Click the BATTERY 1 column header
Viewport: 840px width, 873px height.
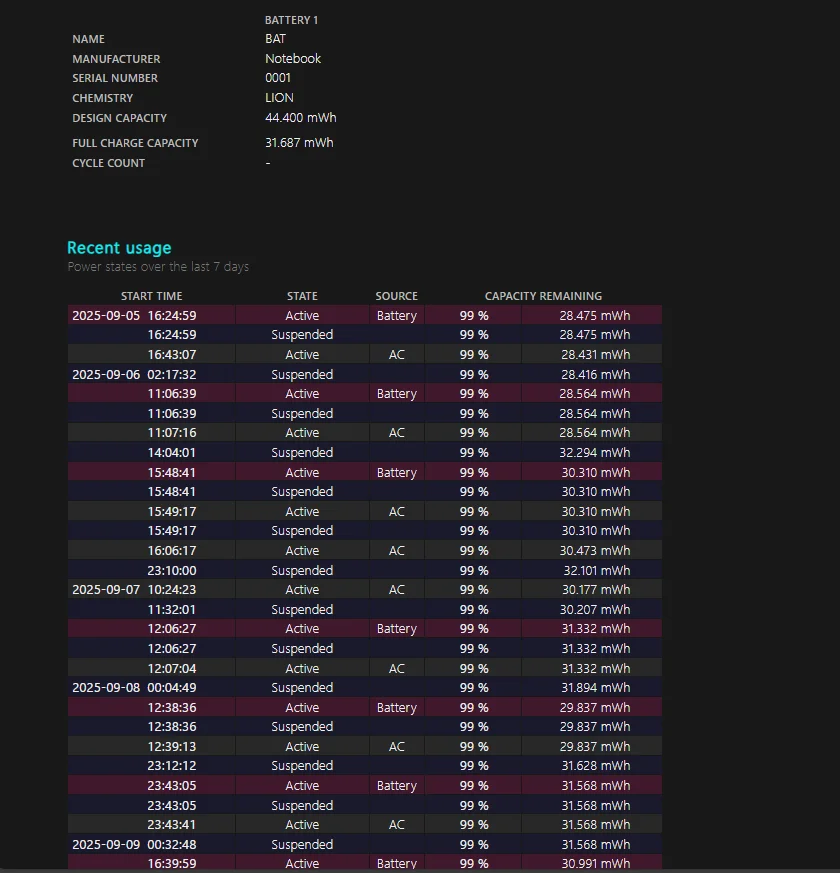291,20
